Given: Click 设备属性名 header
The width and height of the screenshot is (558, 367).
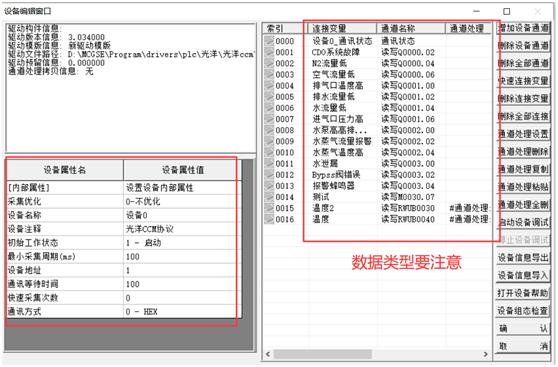Looking at the screenshot, I should pos(65,170).
